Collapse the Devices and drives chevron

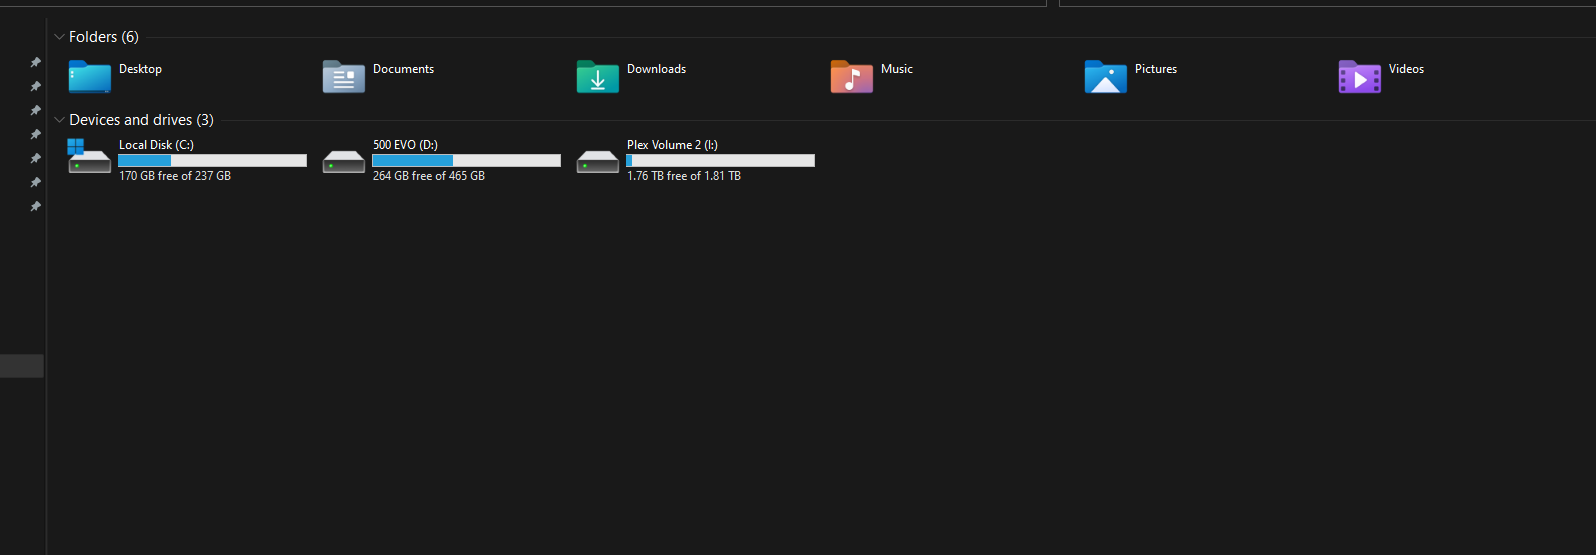coord(59,120)
